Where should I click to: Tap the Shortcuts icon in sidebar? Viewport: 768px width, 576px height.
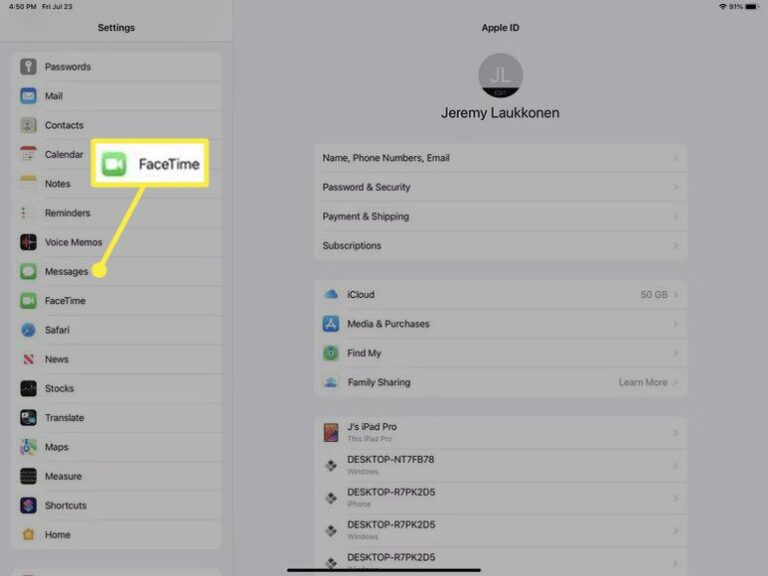(28, 505)
